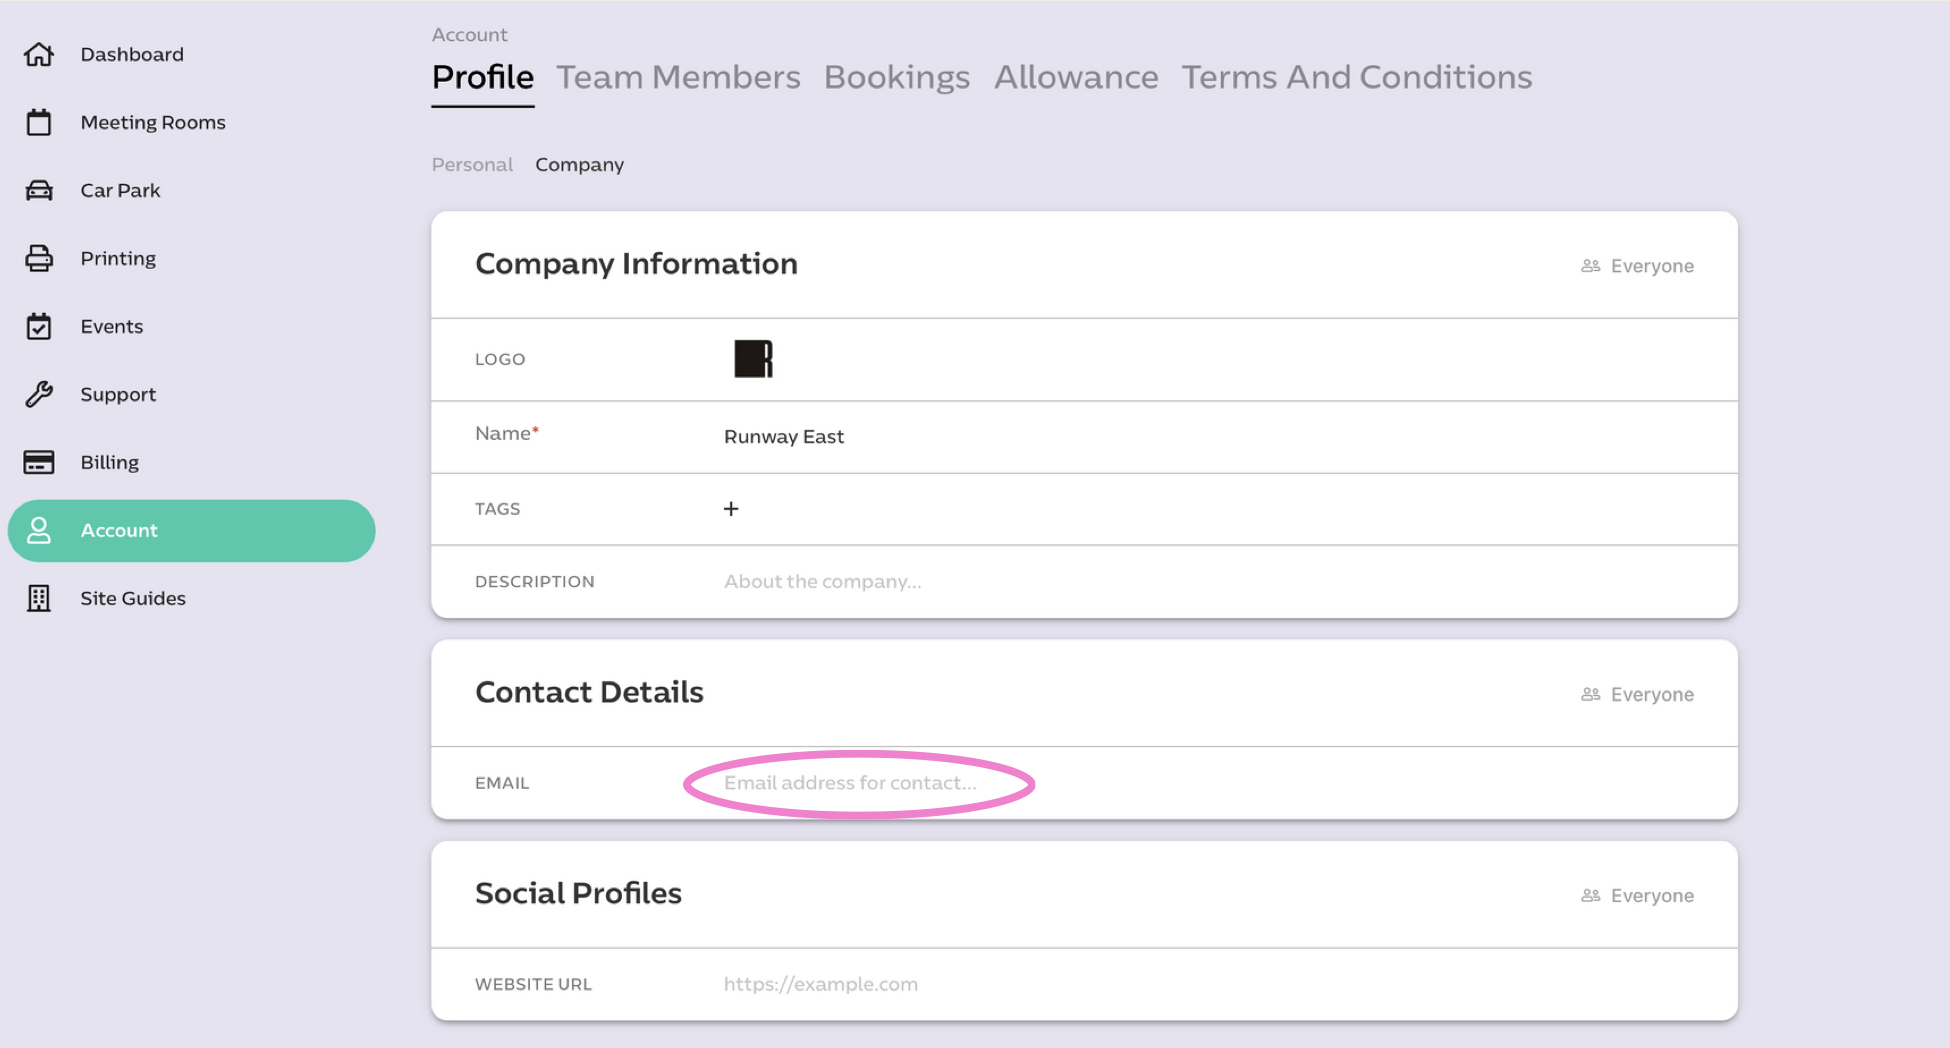Open the Bookings tab
The height and width of the screenshot is (1048, 1950).
[896, 77]
